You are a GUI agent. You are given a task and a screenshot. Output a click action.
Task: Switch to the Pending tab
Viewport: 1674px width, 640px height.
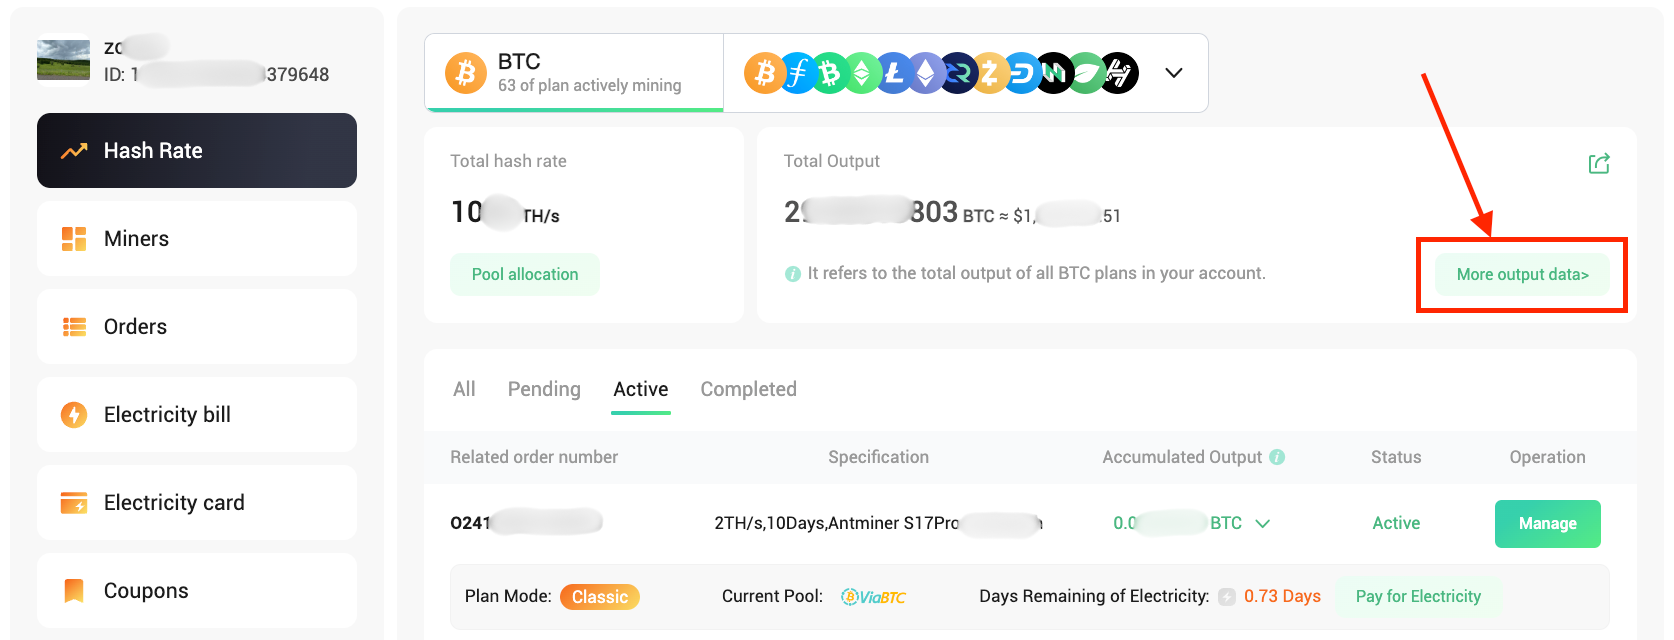click(x=544, y=389)
